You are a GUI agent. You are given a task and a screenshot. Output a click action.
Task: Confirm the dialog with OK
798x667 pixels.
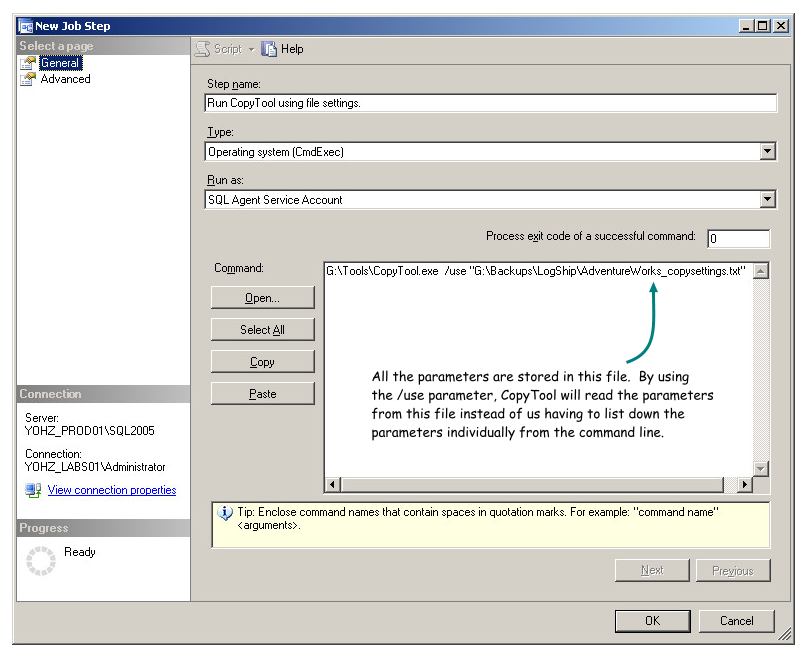click(652, 621)
